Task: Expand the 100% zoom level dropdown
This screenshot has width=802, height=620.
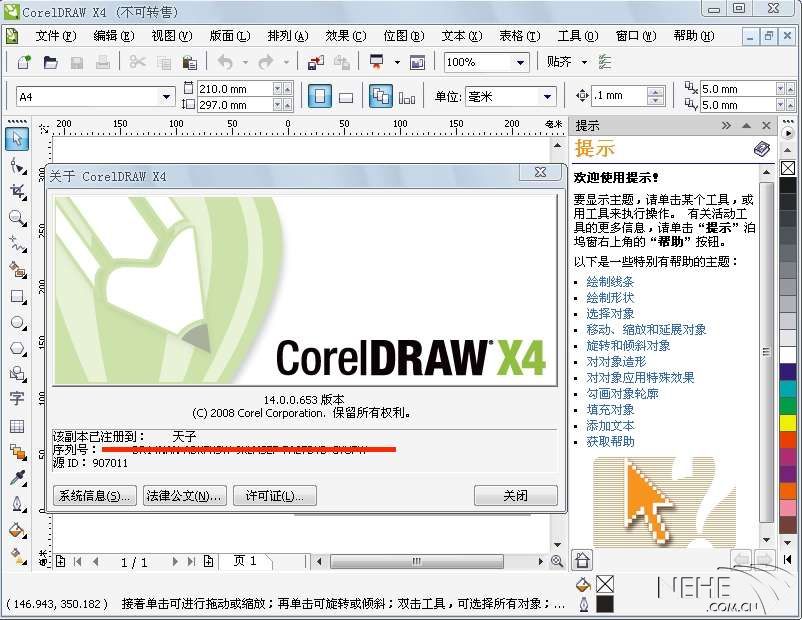Action: (x=520, y=62)
